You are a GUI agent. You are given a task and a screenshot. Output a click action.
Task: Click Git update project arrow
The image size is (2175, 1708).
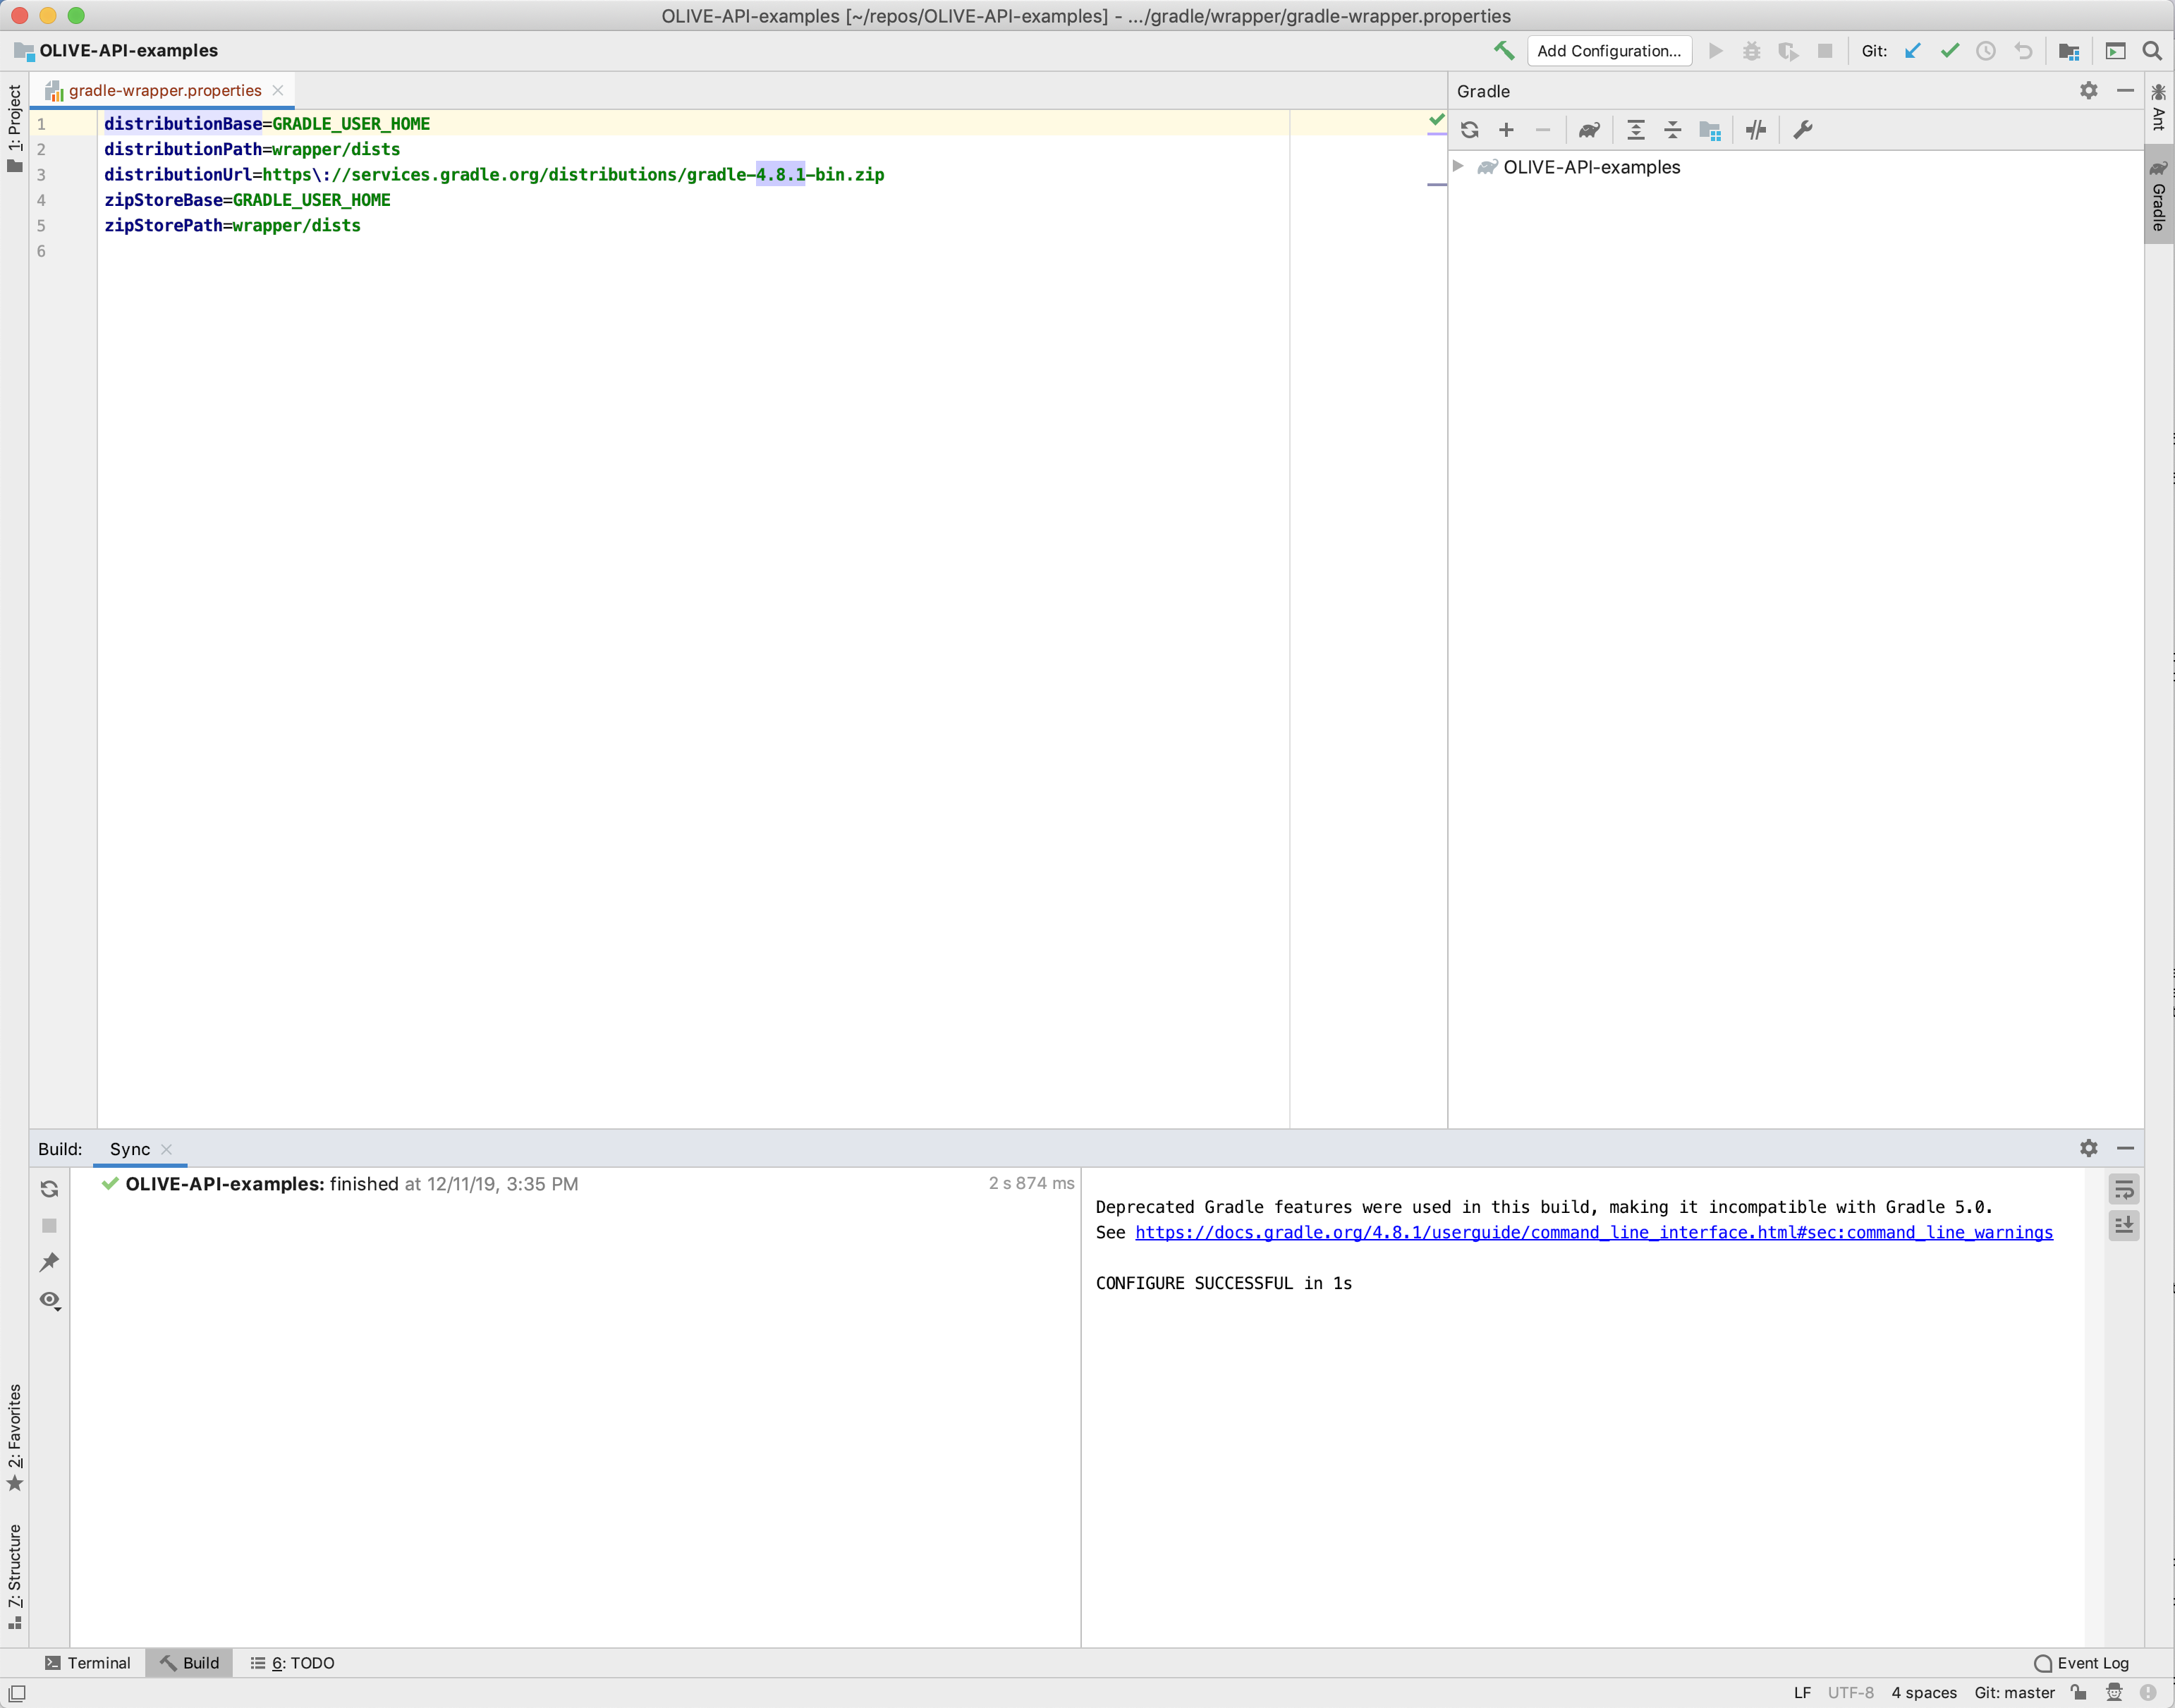pos(1913,51)
